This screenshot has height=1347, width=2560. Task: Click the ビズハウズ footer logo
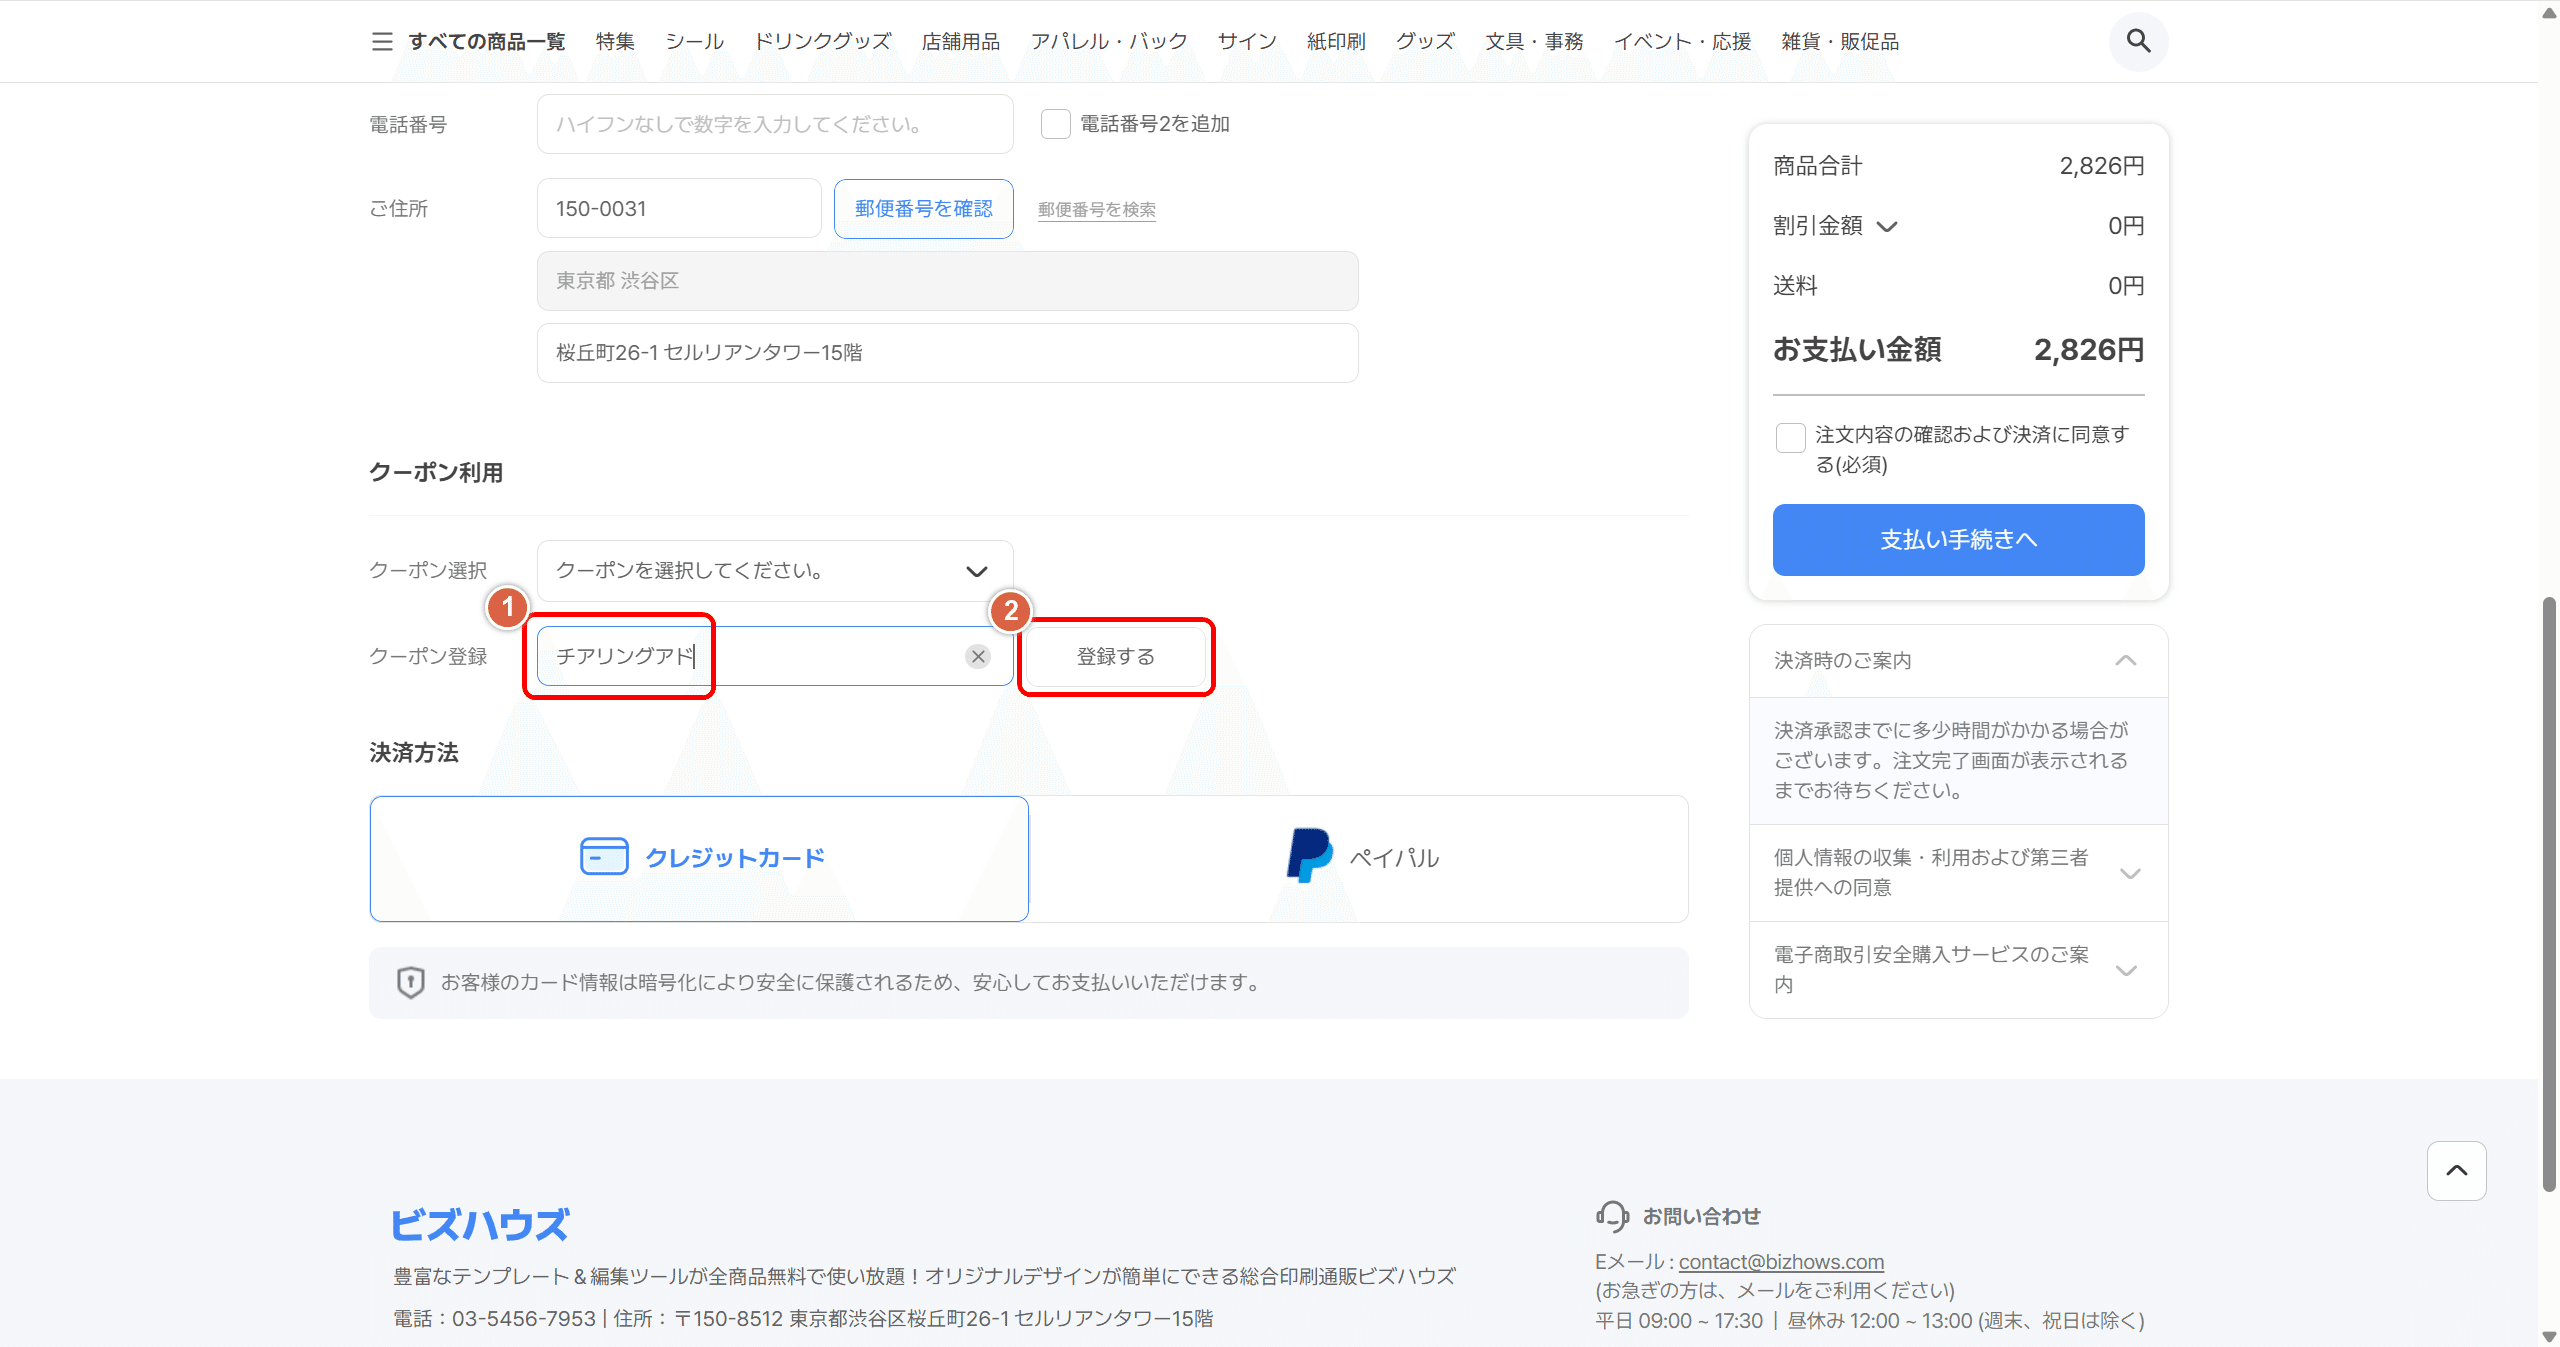pos(480,1224)
